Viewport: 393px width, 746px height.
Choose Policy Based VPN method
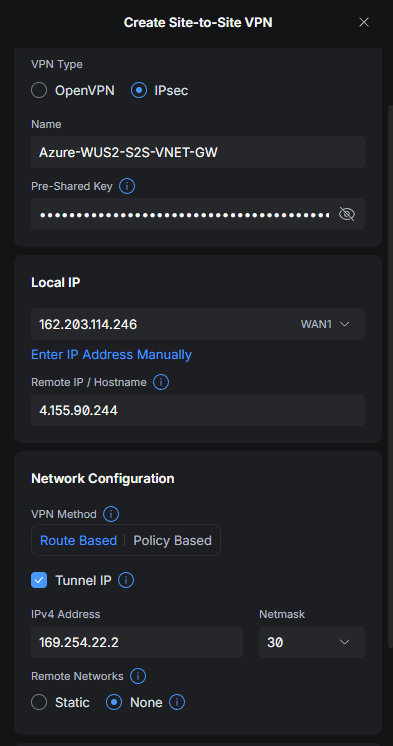pyautogui.click(x=172, y=540)
